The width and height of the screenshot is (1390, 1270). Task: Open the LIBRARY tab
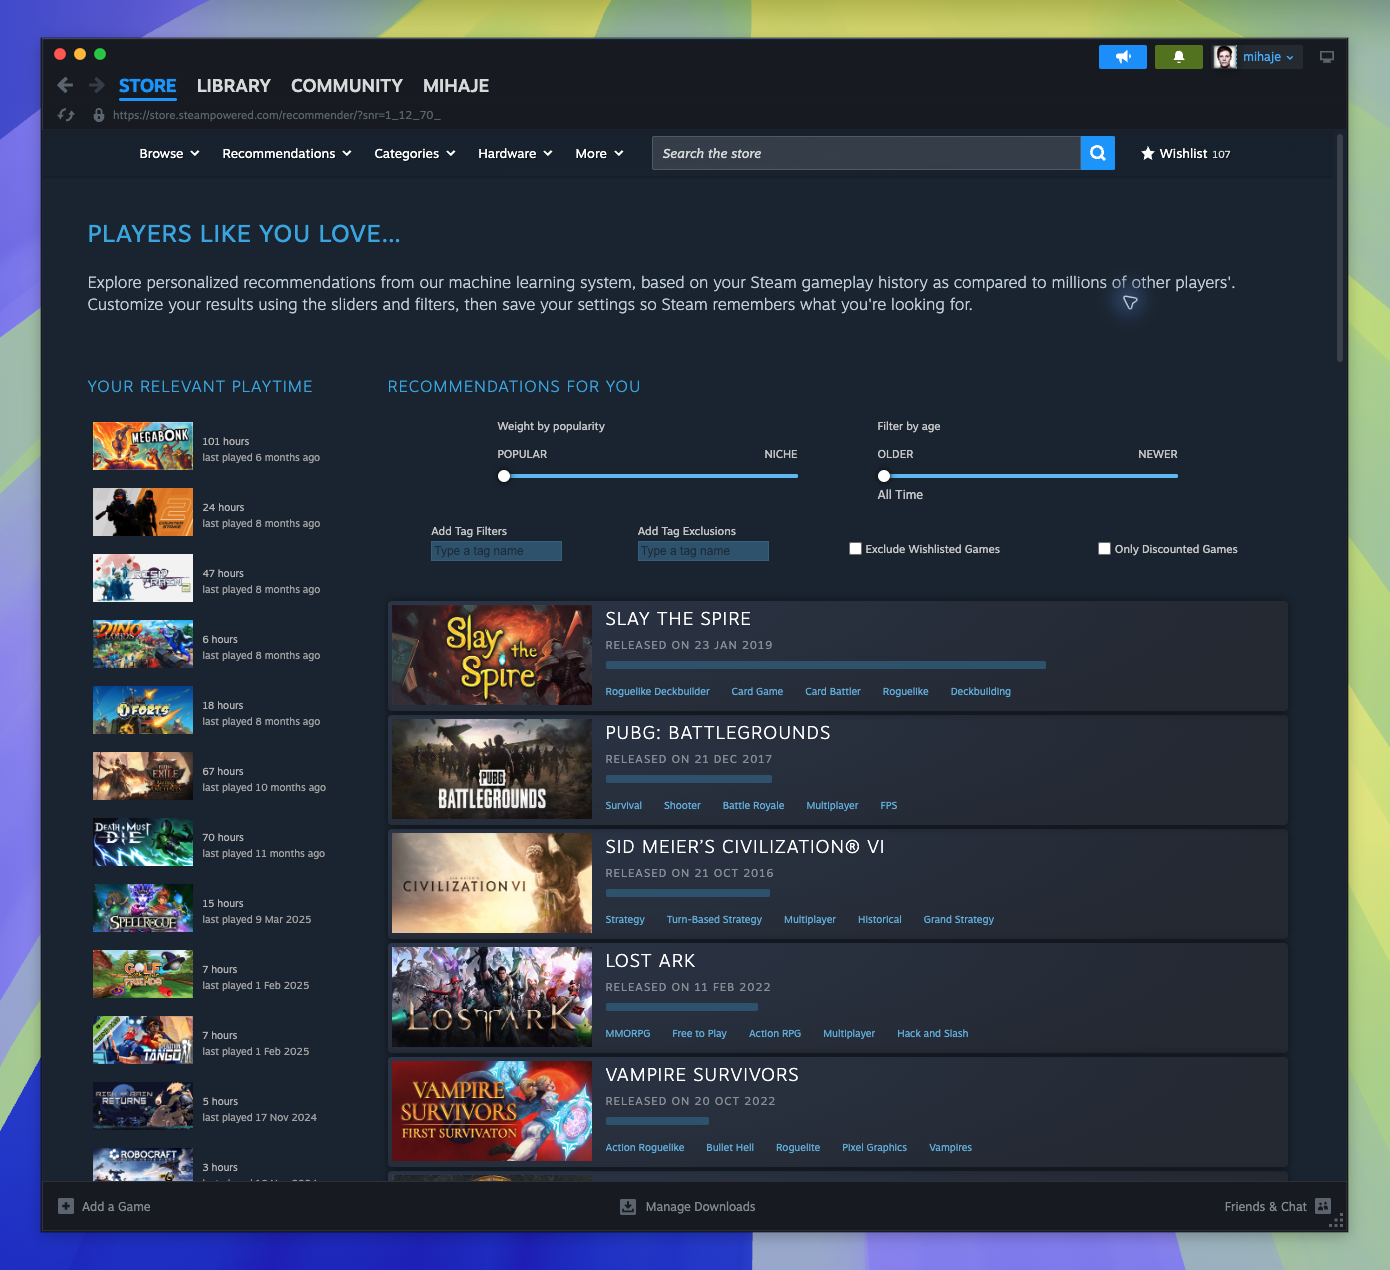[x=234, y=86]
